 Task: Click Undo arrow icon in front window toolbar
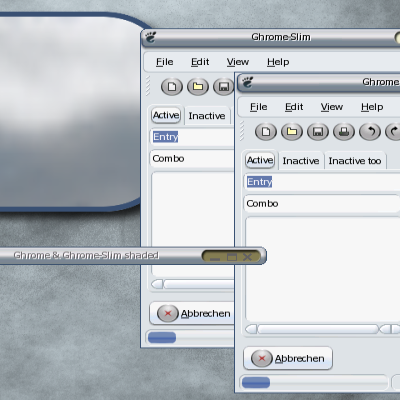pyautogui.click(x=370, y=132)
